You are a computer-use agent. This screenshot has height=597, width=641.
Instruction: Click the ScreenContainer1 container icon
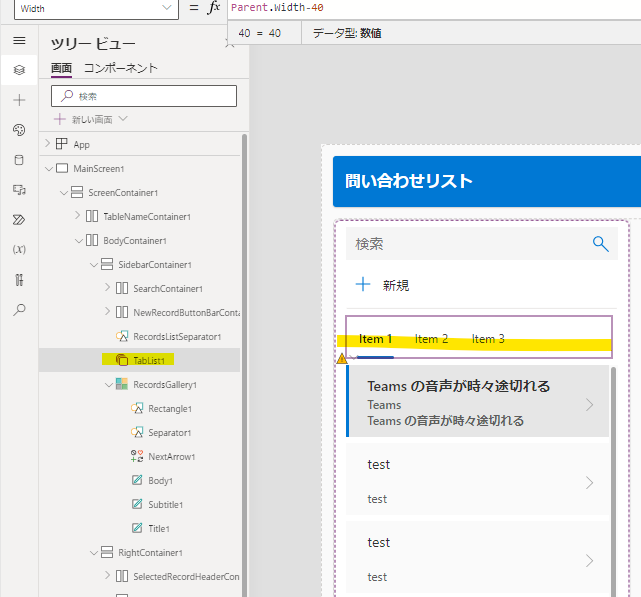77,192
